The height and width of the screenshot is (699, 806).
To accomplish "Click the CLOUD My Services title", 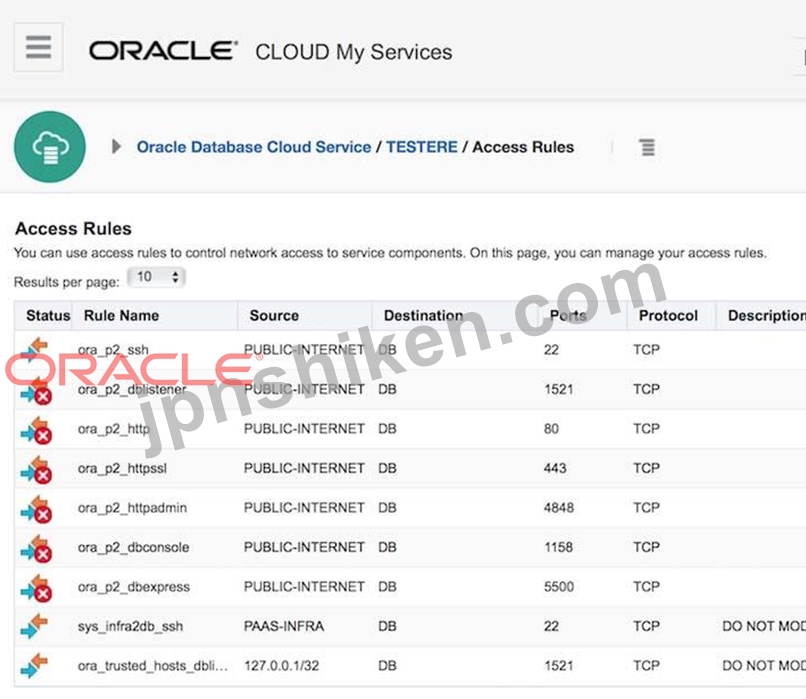I will [354, 52].
